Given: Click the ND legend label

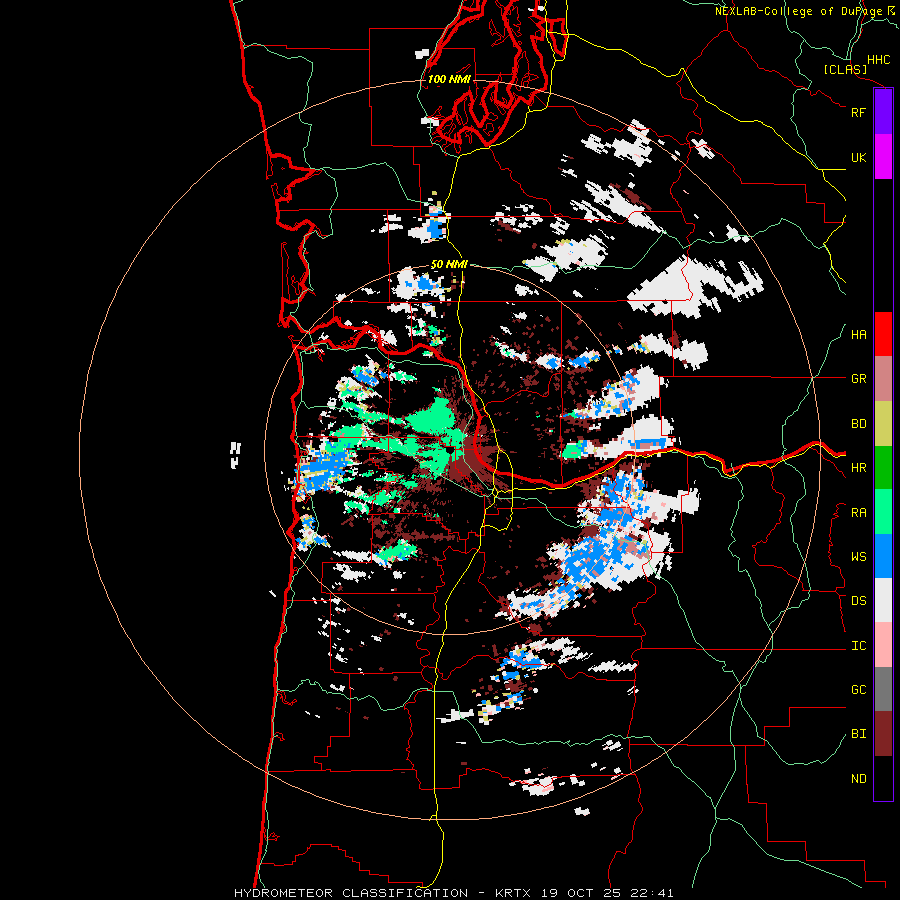Looking at the screenshot, I should [858, 779].
